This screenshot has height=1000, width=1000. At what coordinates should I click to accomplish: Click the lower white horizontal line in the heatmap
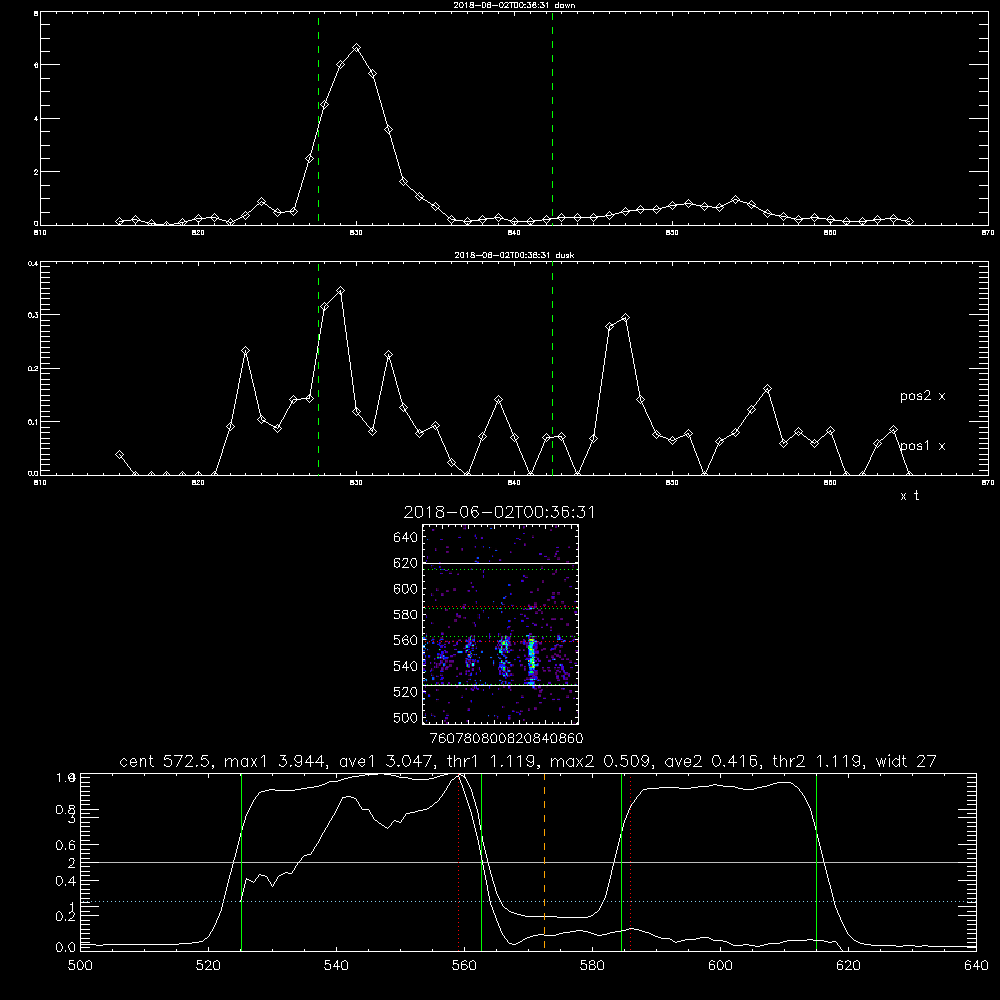click(500, 686)
